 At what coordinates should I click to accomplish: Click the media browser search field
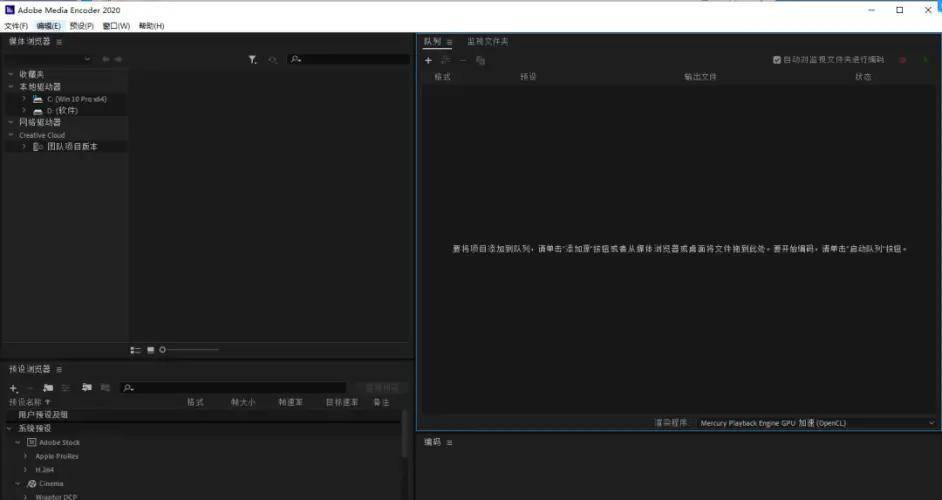coord(349,59)
